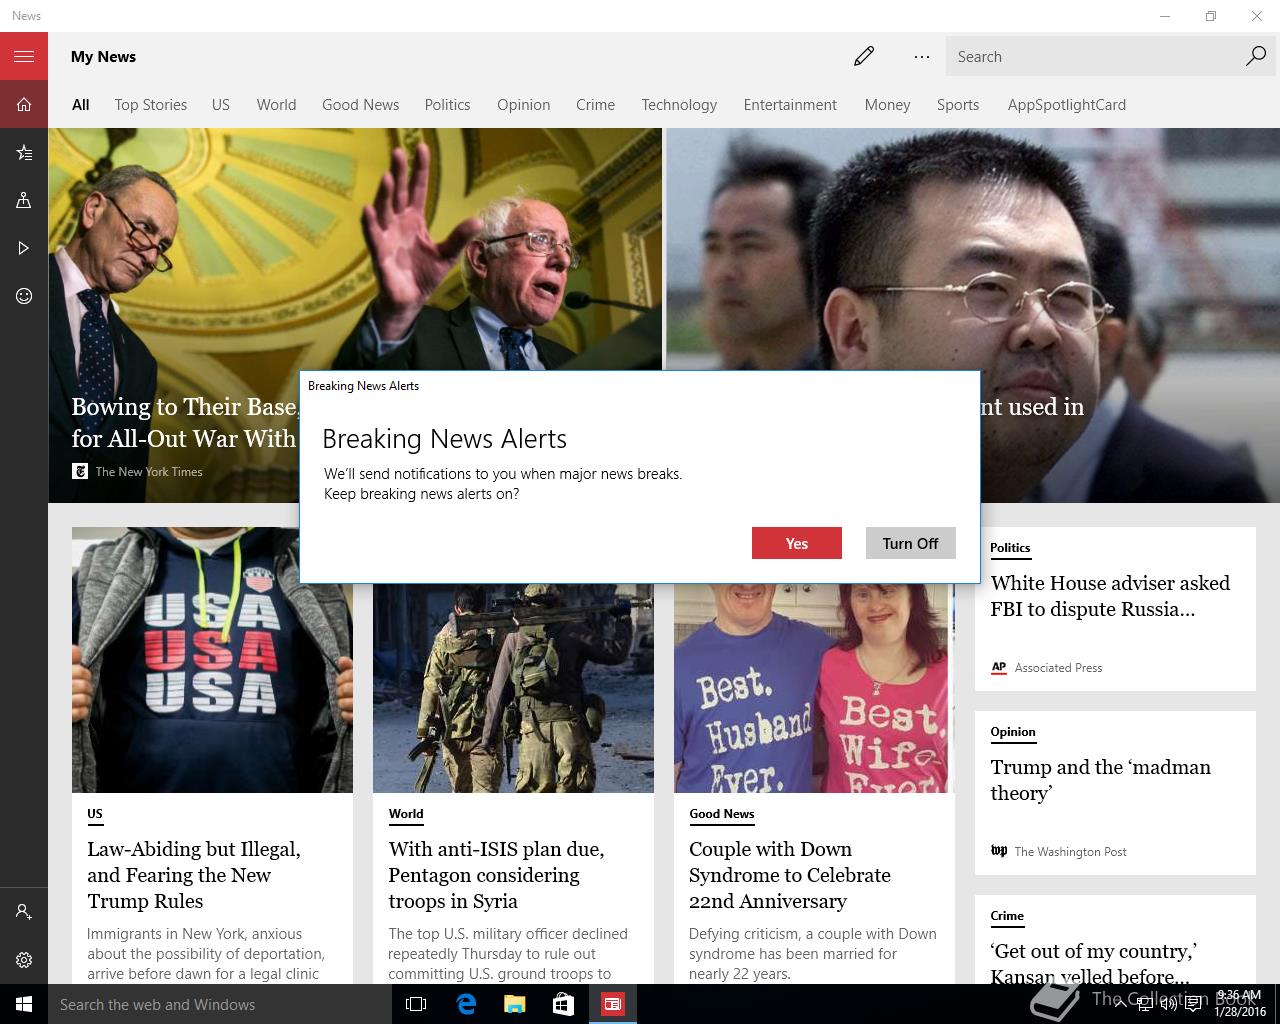The height and width of the screenshot is (1024, 1280).
Task: Click the Associated Press source label
Action: click(x=1058, y=668)
